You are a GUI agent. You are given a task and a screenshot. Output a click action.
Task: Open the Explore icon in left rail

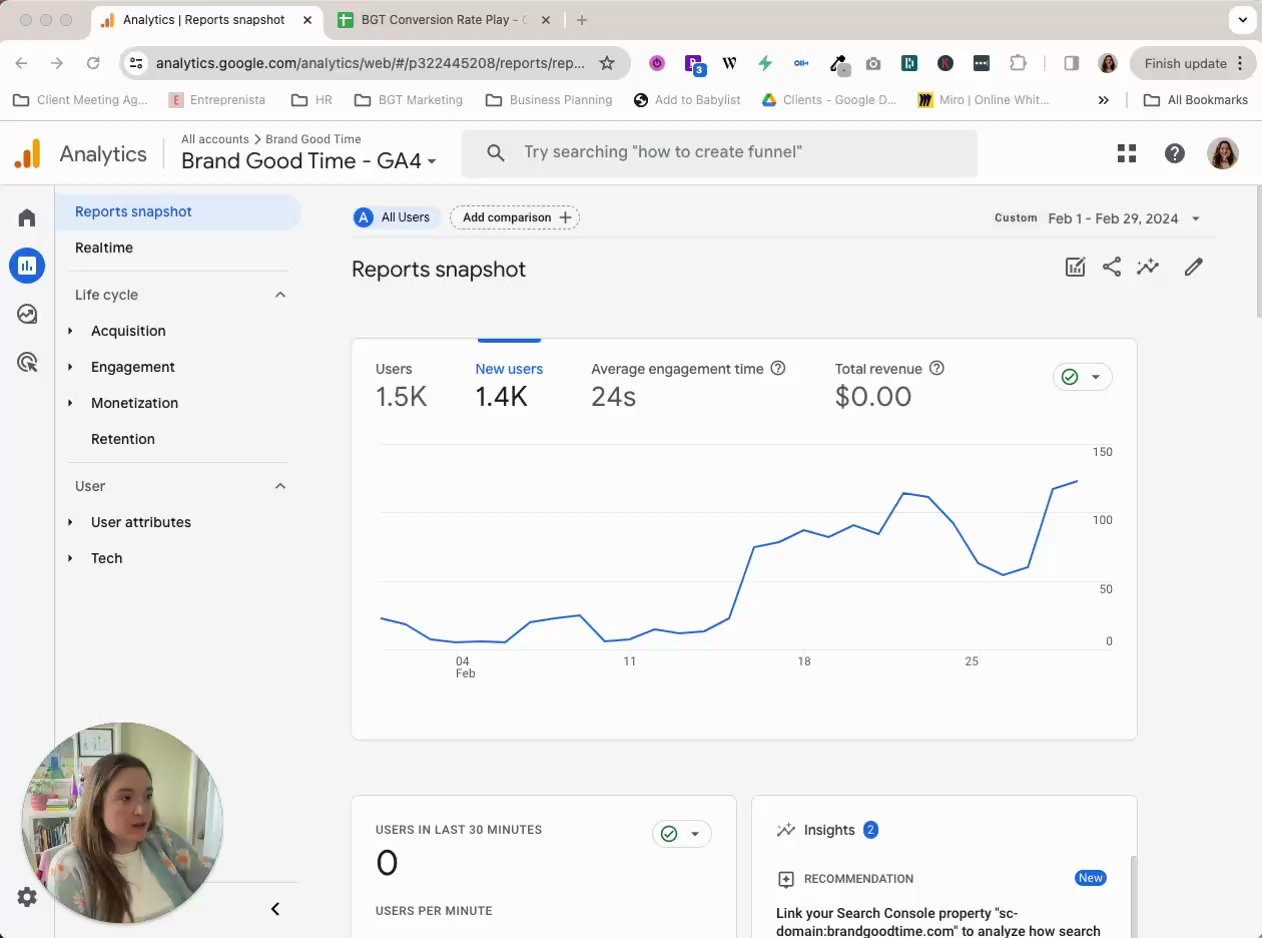coord(27,314)
